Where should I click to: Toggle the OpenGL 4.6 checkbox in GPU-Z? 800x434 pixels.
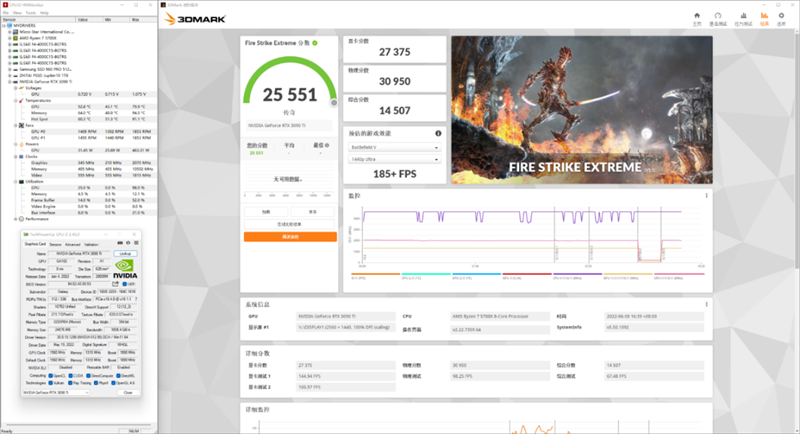(x=113, y=382)
